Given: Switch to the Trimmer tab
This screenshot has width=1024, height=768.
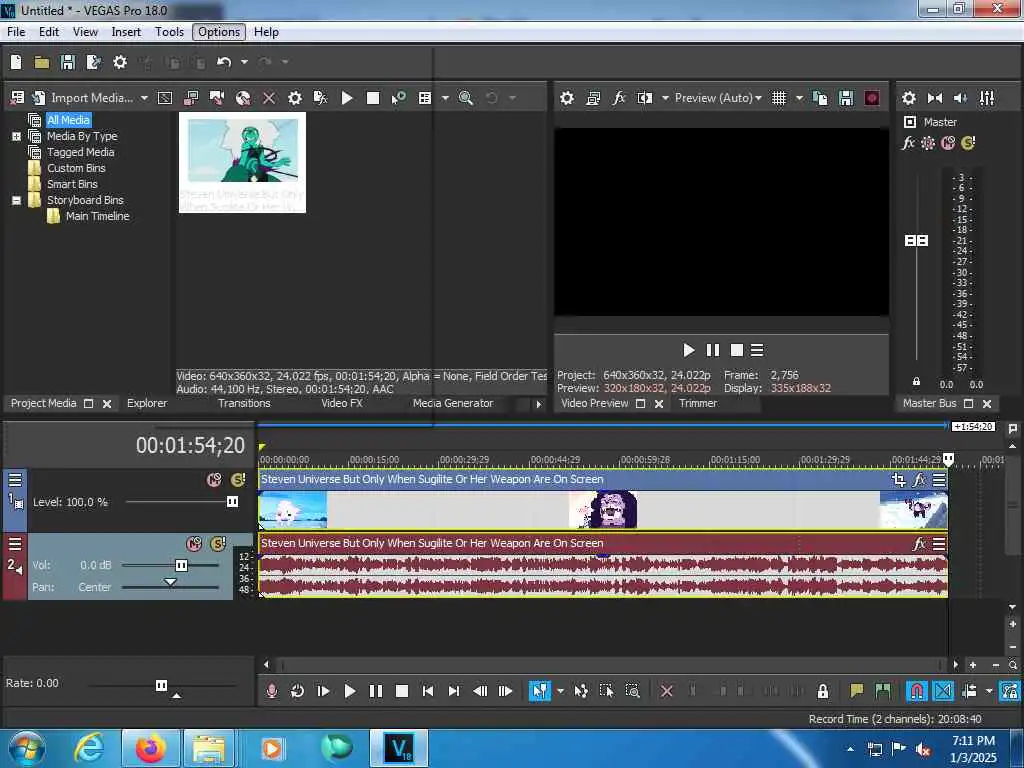Looking at the screenshot, I should [697, 403].
